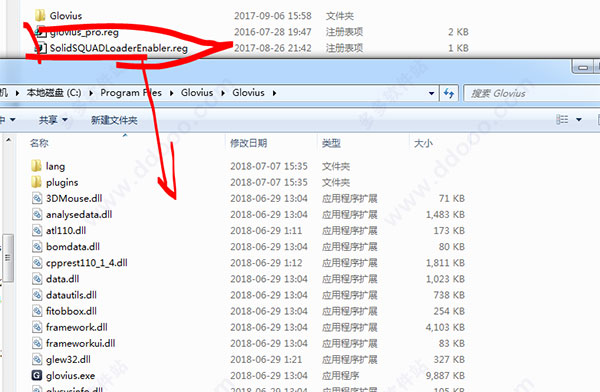This screenshot has height=392, width=600.
Task: Select the data.dll file icon
Action: coord(37,279)
